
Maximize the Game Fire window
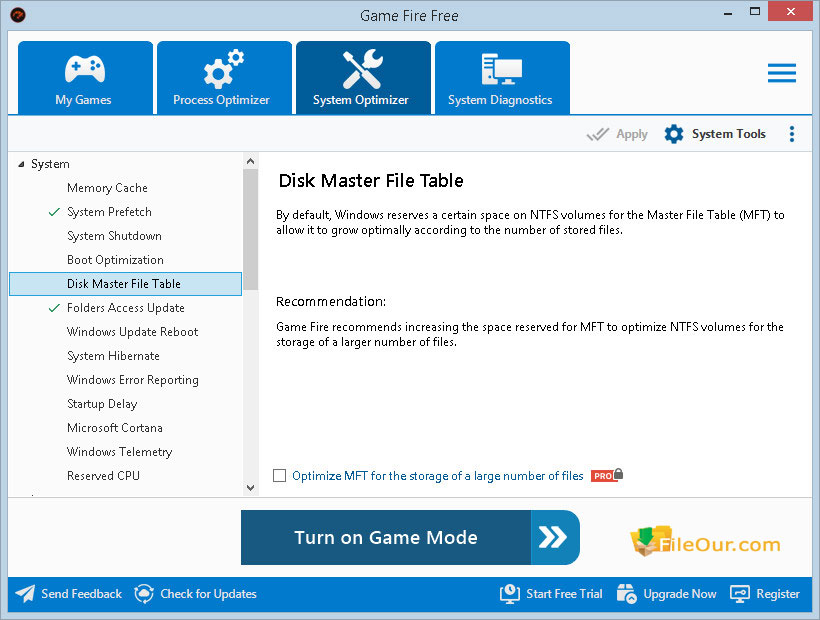755,12
